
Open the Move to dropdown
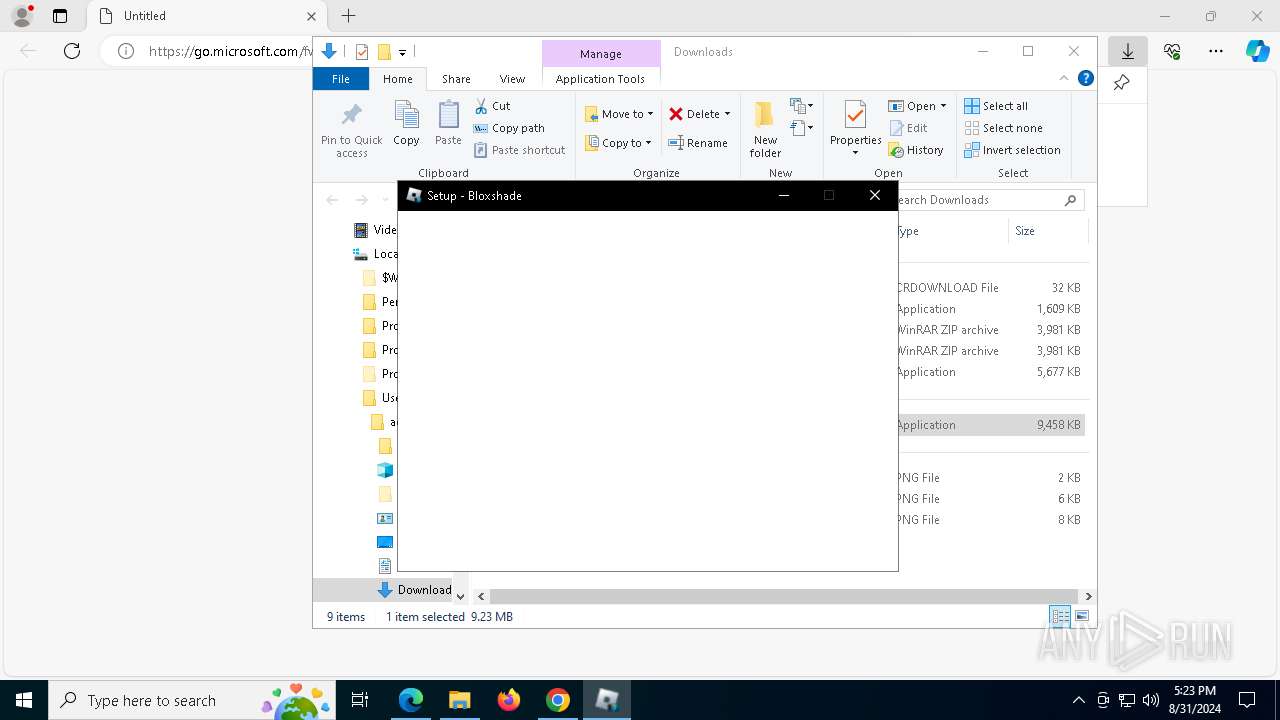(619, 114)
